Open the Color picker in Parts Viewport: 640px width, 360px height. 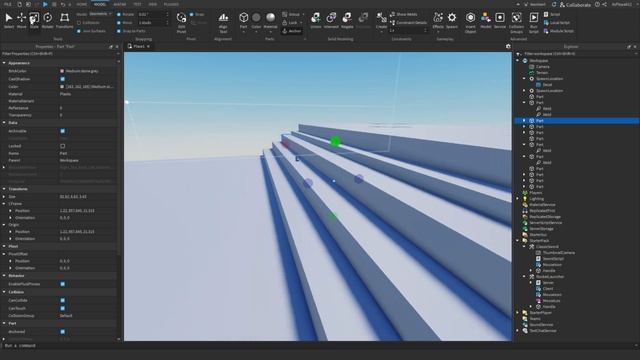click(256, 20)
